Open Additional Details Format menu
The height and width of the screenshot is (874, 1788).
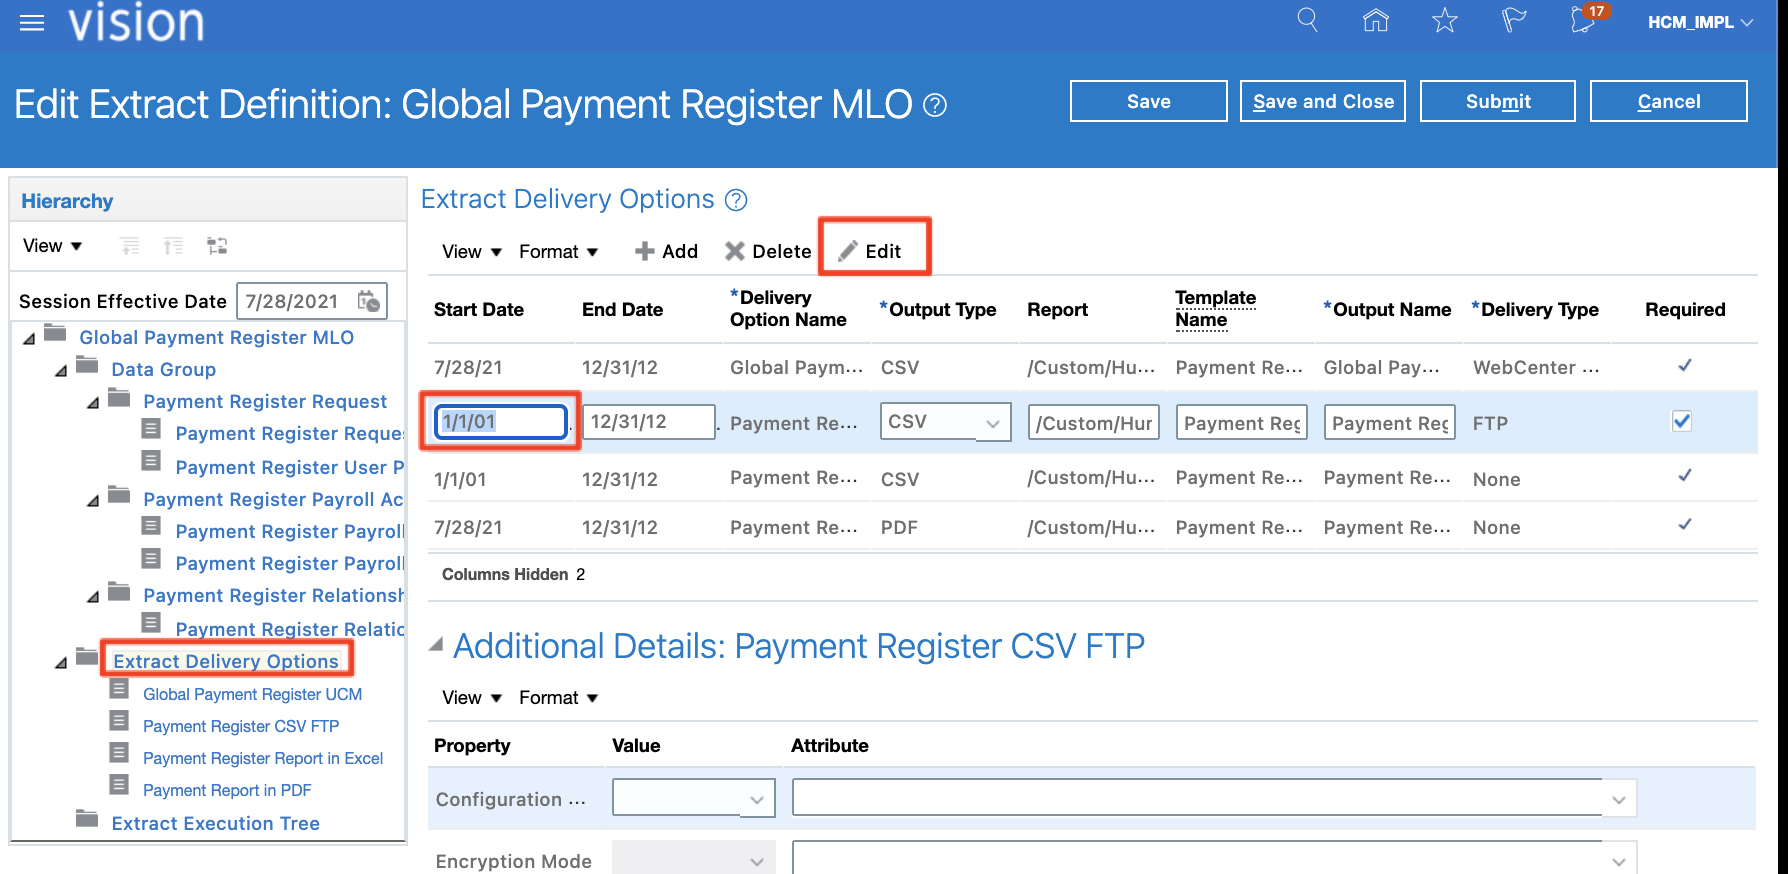pyautogui.click(x=558, y=698)
